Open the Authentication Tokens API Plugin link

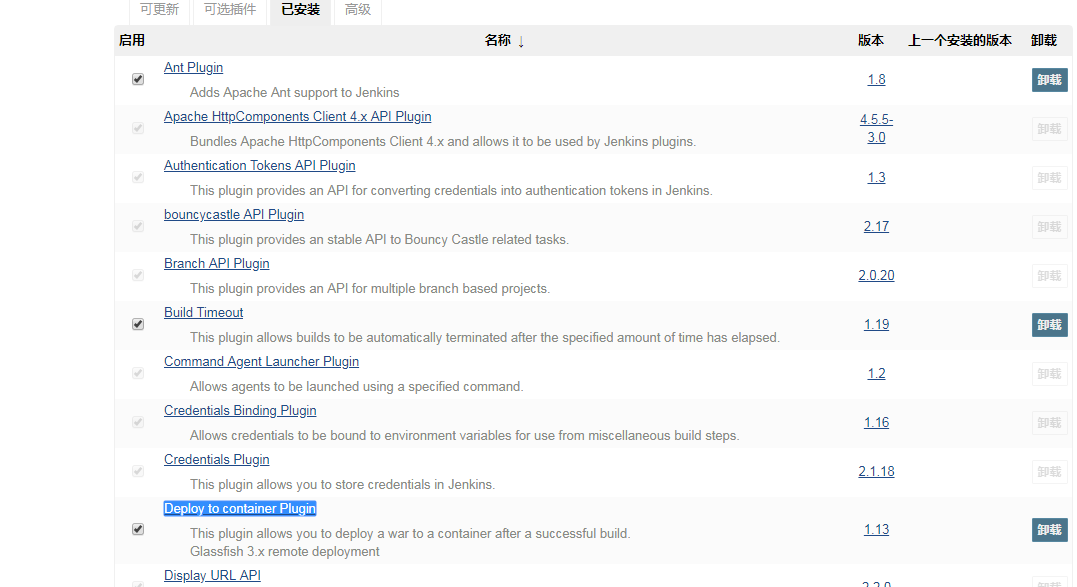point(259,165)
